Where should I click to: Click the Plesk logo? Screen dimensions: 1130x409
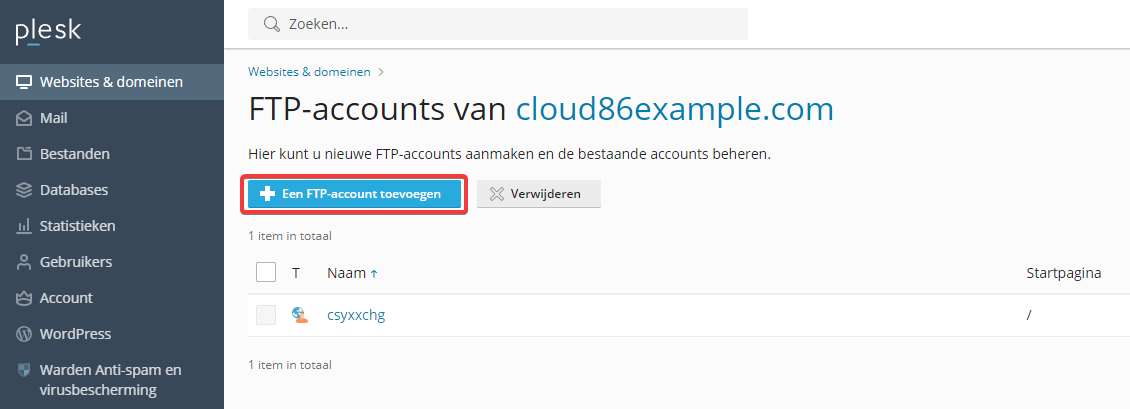click(48, 32)
